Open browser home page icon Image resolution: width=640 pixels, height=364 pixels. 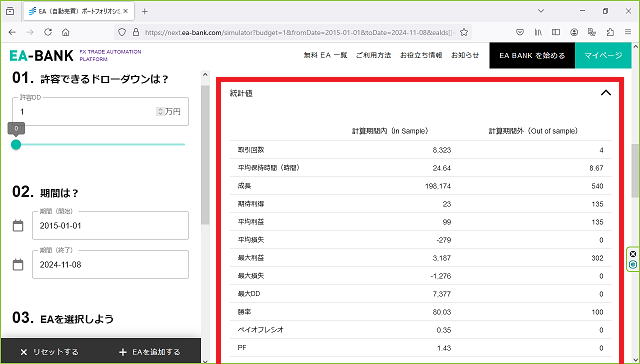[x=66, y=32]
